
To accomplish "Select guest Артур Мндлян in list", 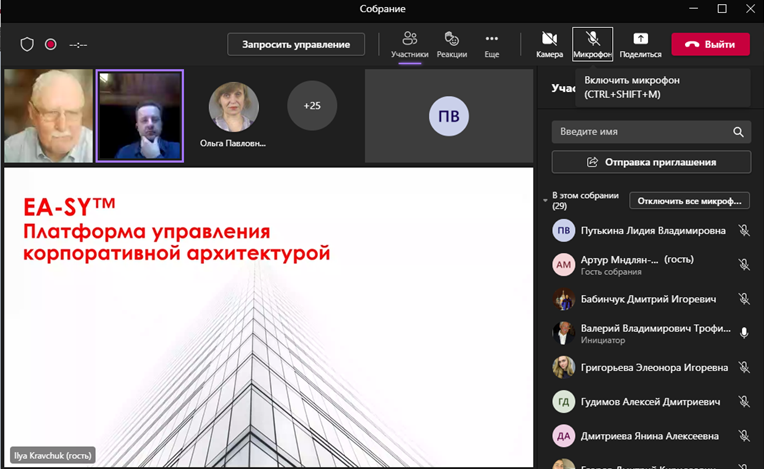I will 651,264.
